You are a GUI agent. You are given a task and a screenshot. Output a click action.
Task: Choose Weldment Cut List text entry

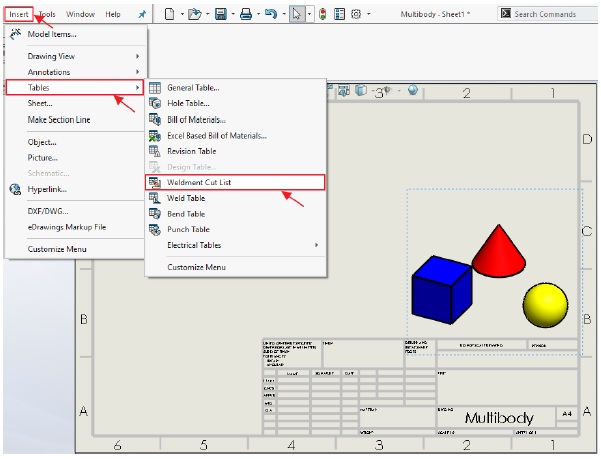199,182
